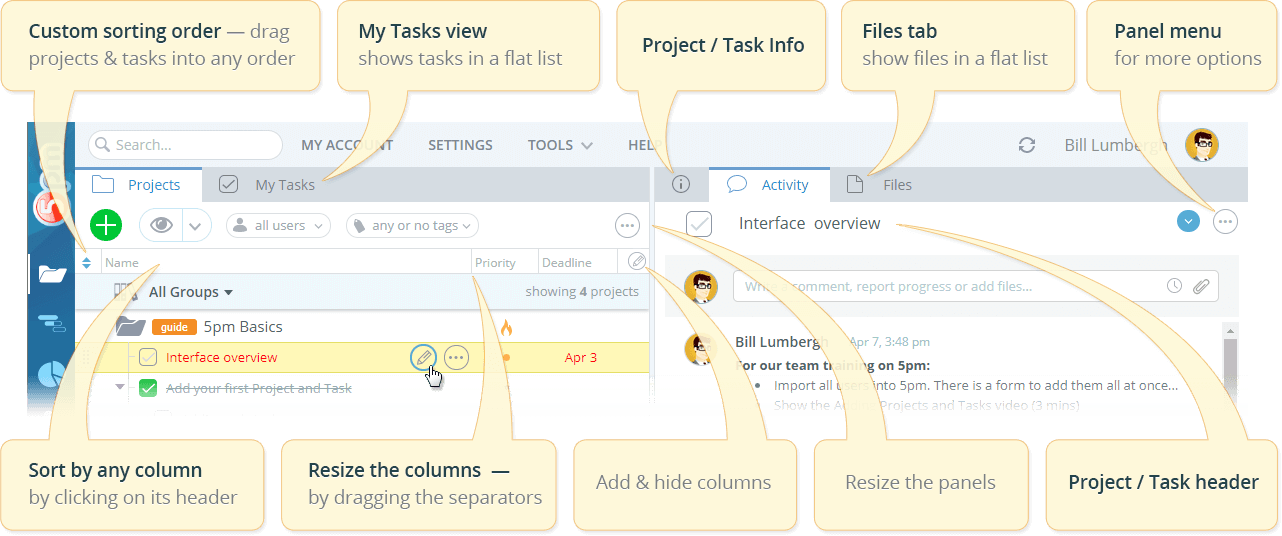
Task: Click the clock icon in comment box
Action: pyautogui.click(x=1174, y=286)
